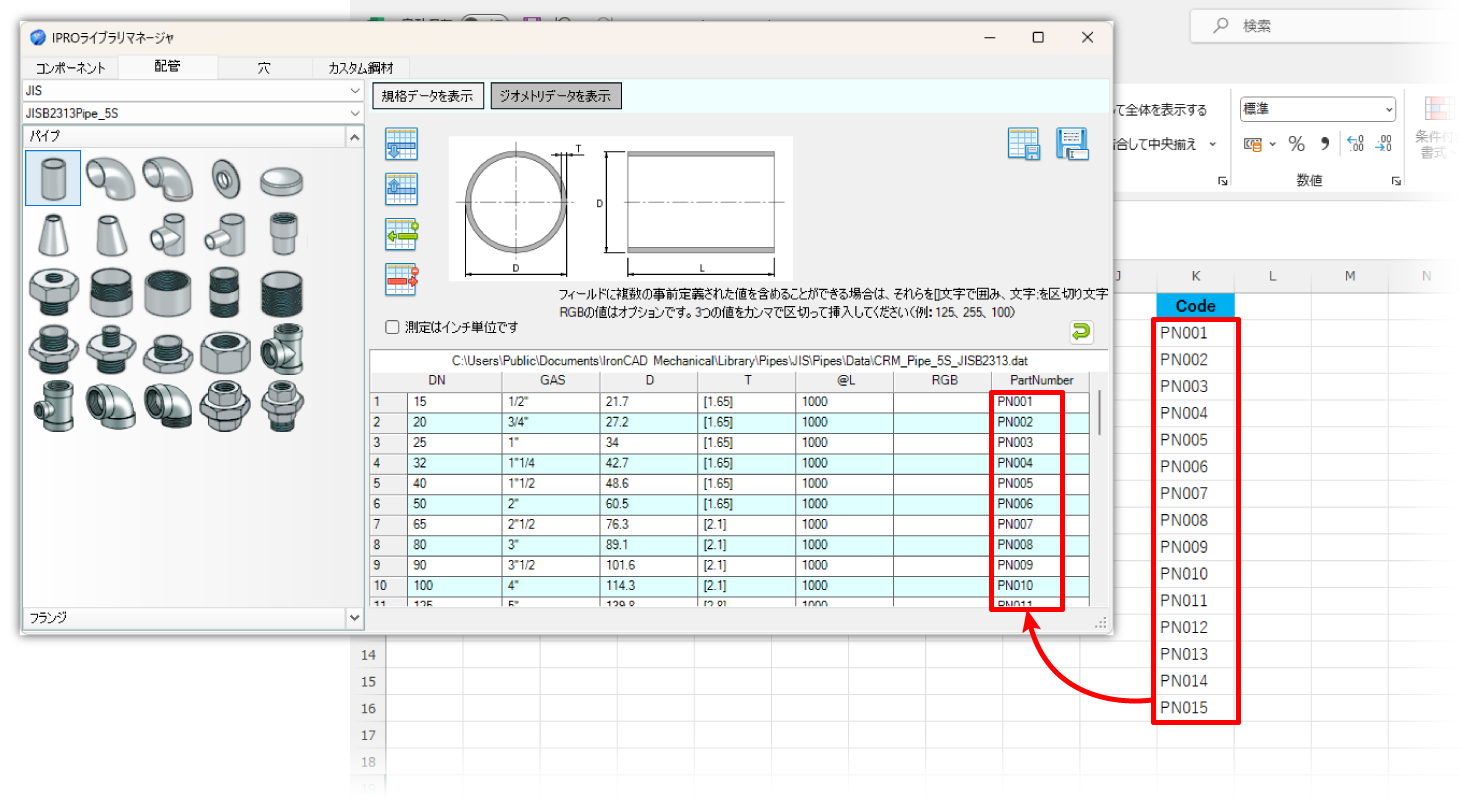Open the 数値 group dialog launcher
This screenshot has width=1460, height=797.
tap(1396, 181)
